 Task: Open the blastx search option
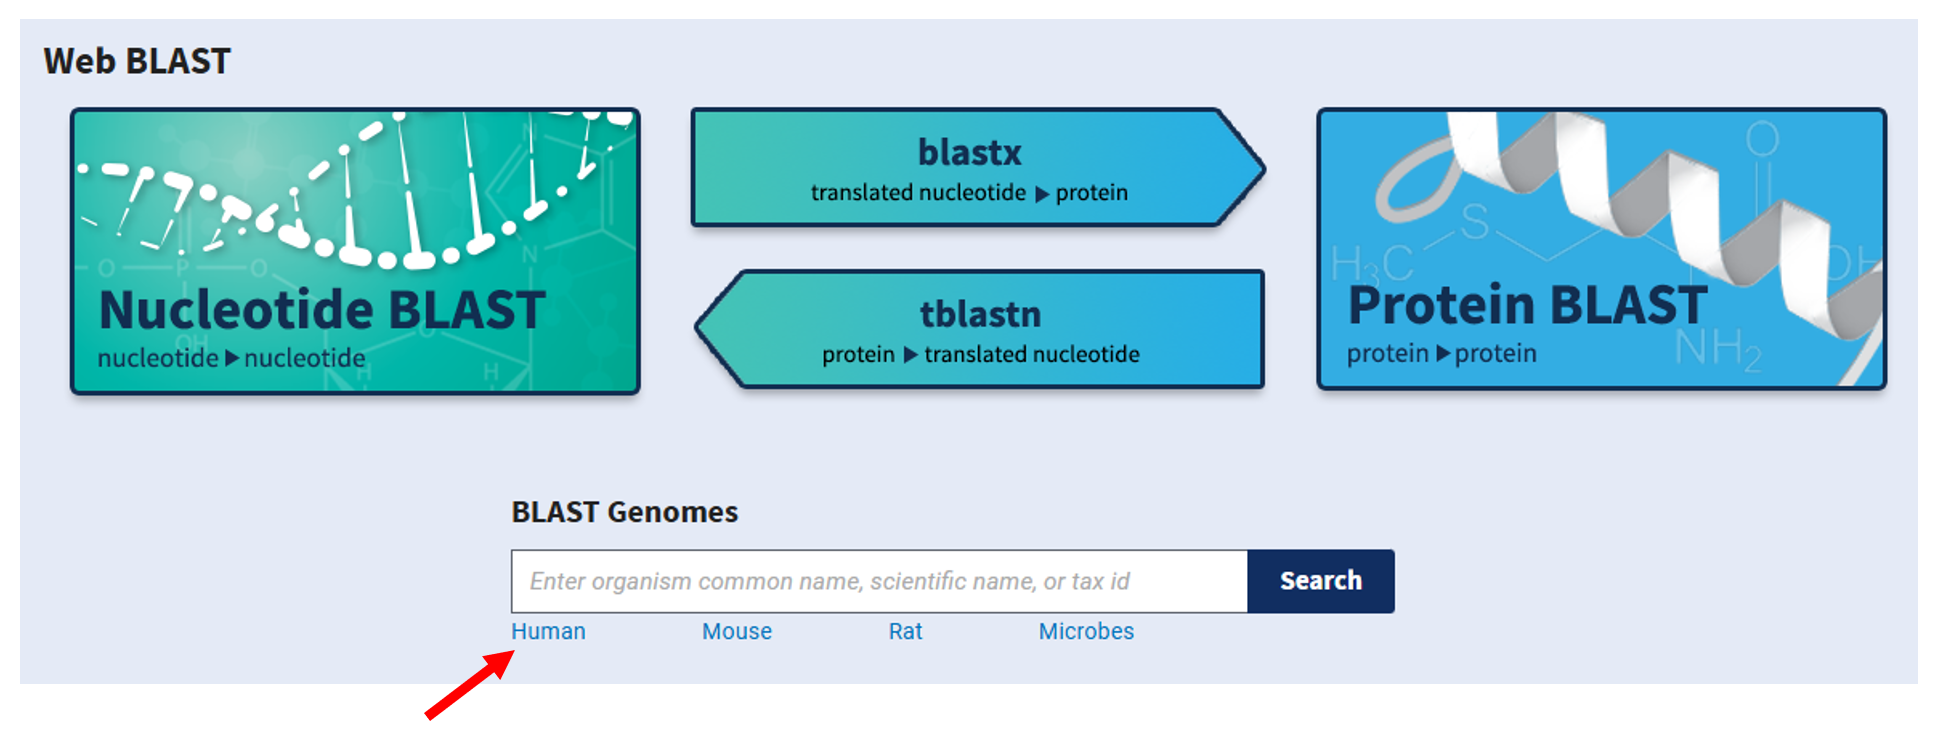[969, 153]
